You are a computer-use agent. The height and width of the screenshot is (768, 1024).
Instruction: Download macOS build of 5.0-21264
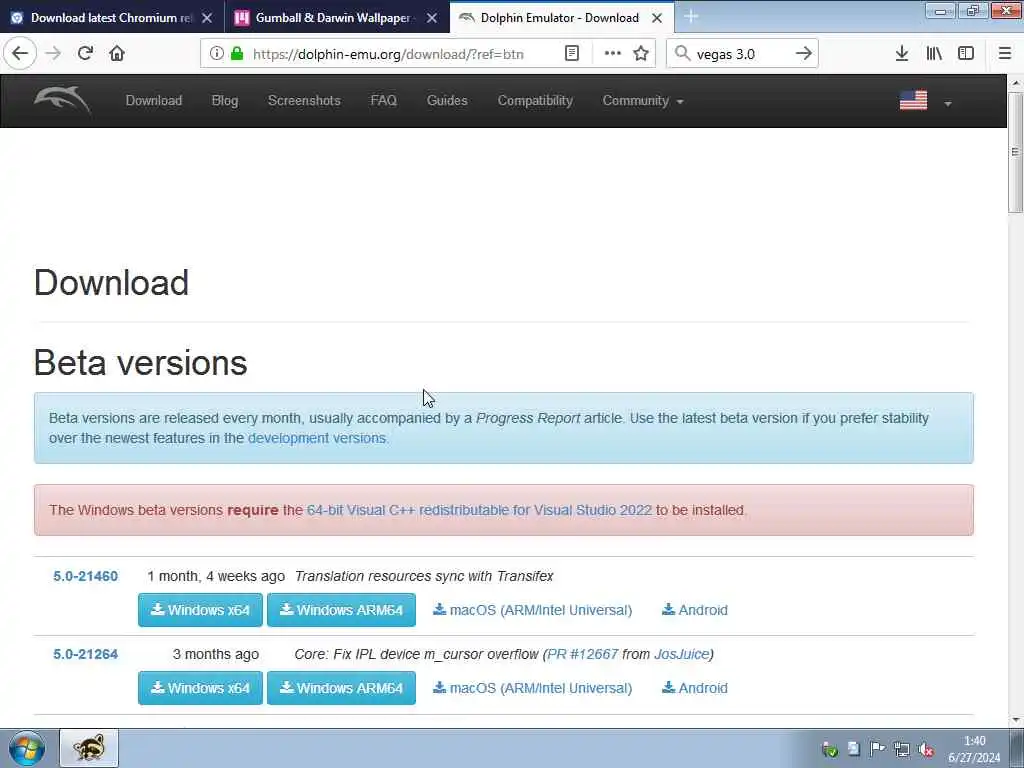(532, 688)
